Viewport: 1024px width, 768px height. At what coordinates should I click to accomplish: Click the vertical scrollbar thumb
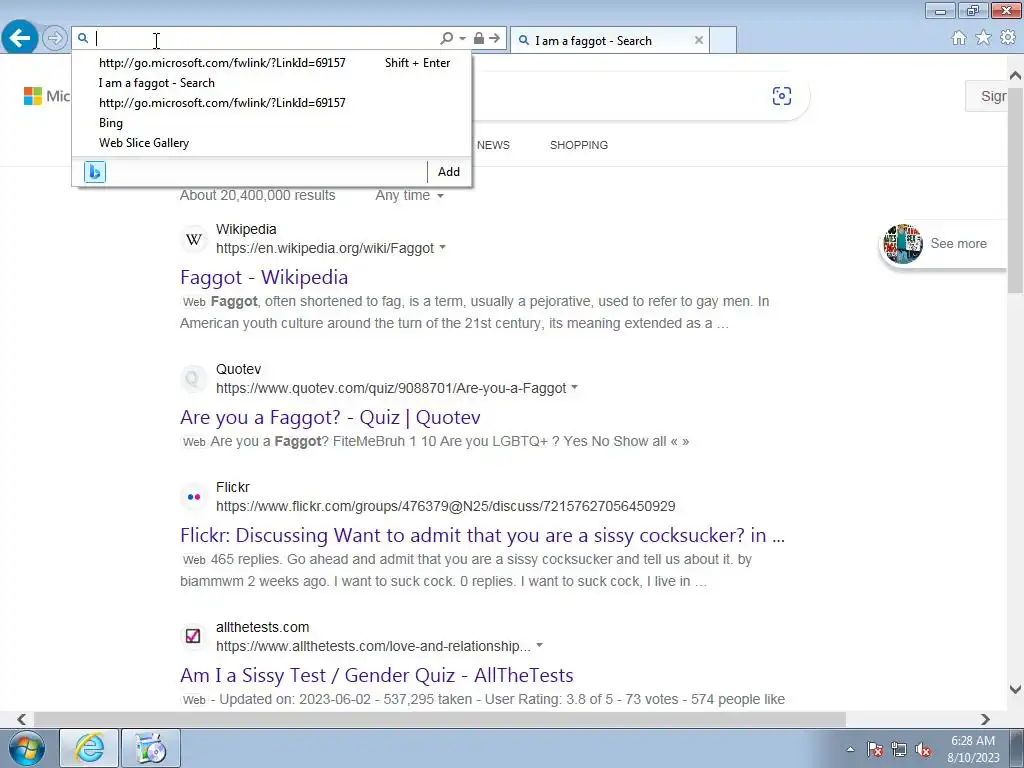[x=1016, y=189]
